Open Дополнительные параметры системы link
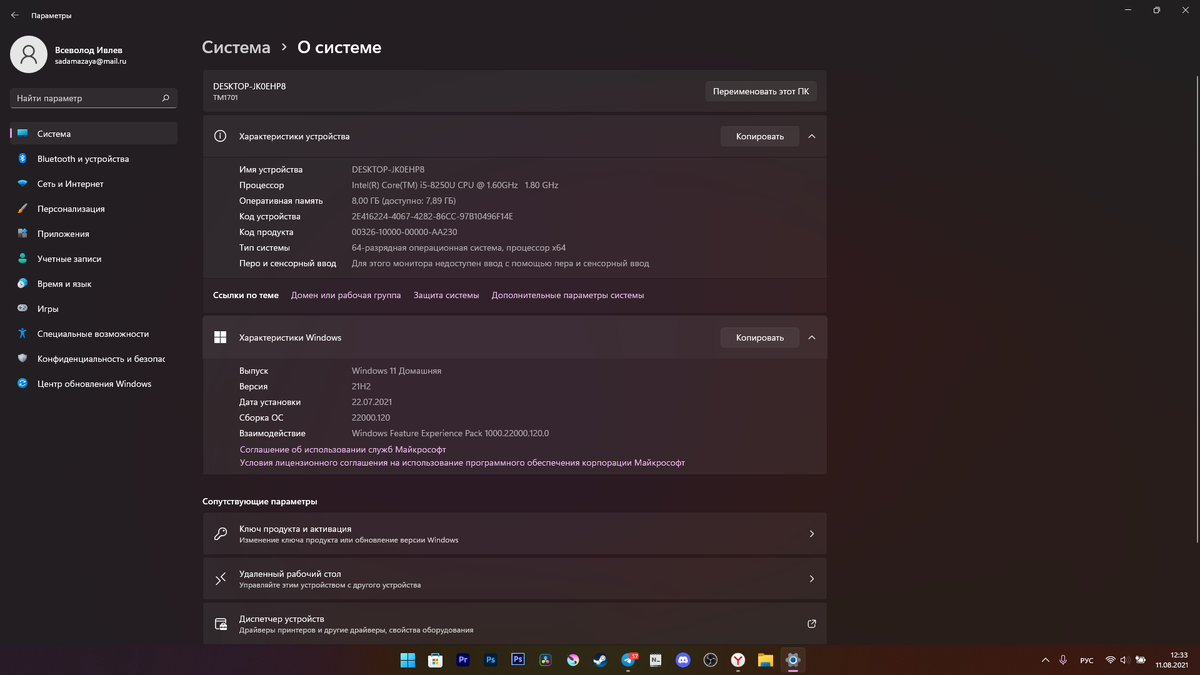This screenshot has width=1200, height=675. (568, 295)
